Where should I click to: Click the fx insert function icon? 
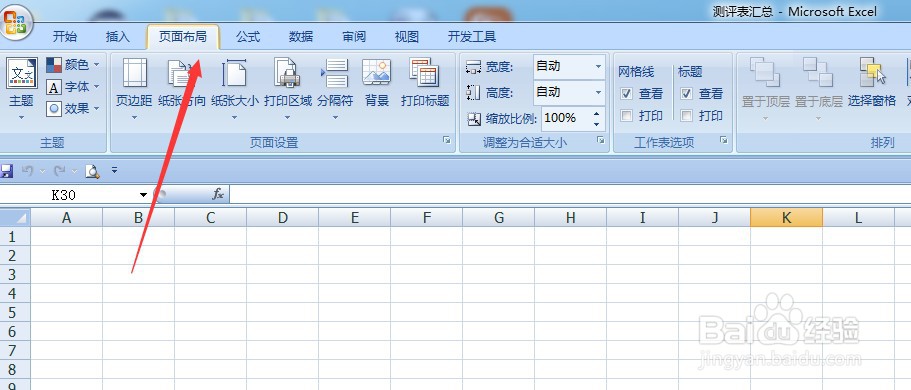point(218,194)
